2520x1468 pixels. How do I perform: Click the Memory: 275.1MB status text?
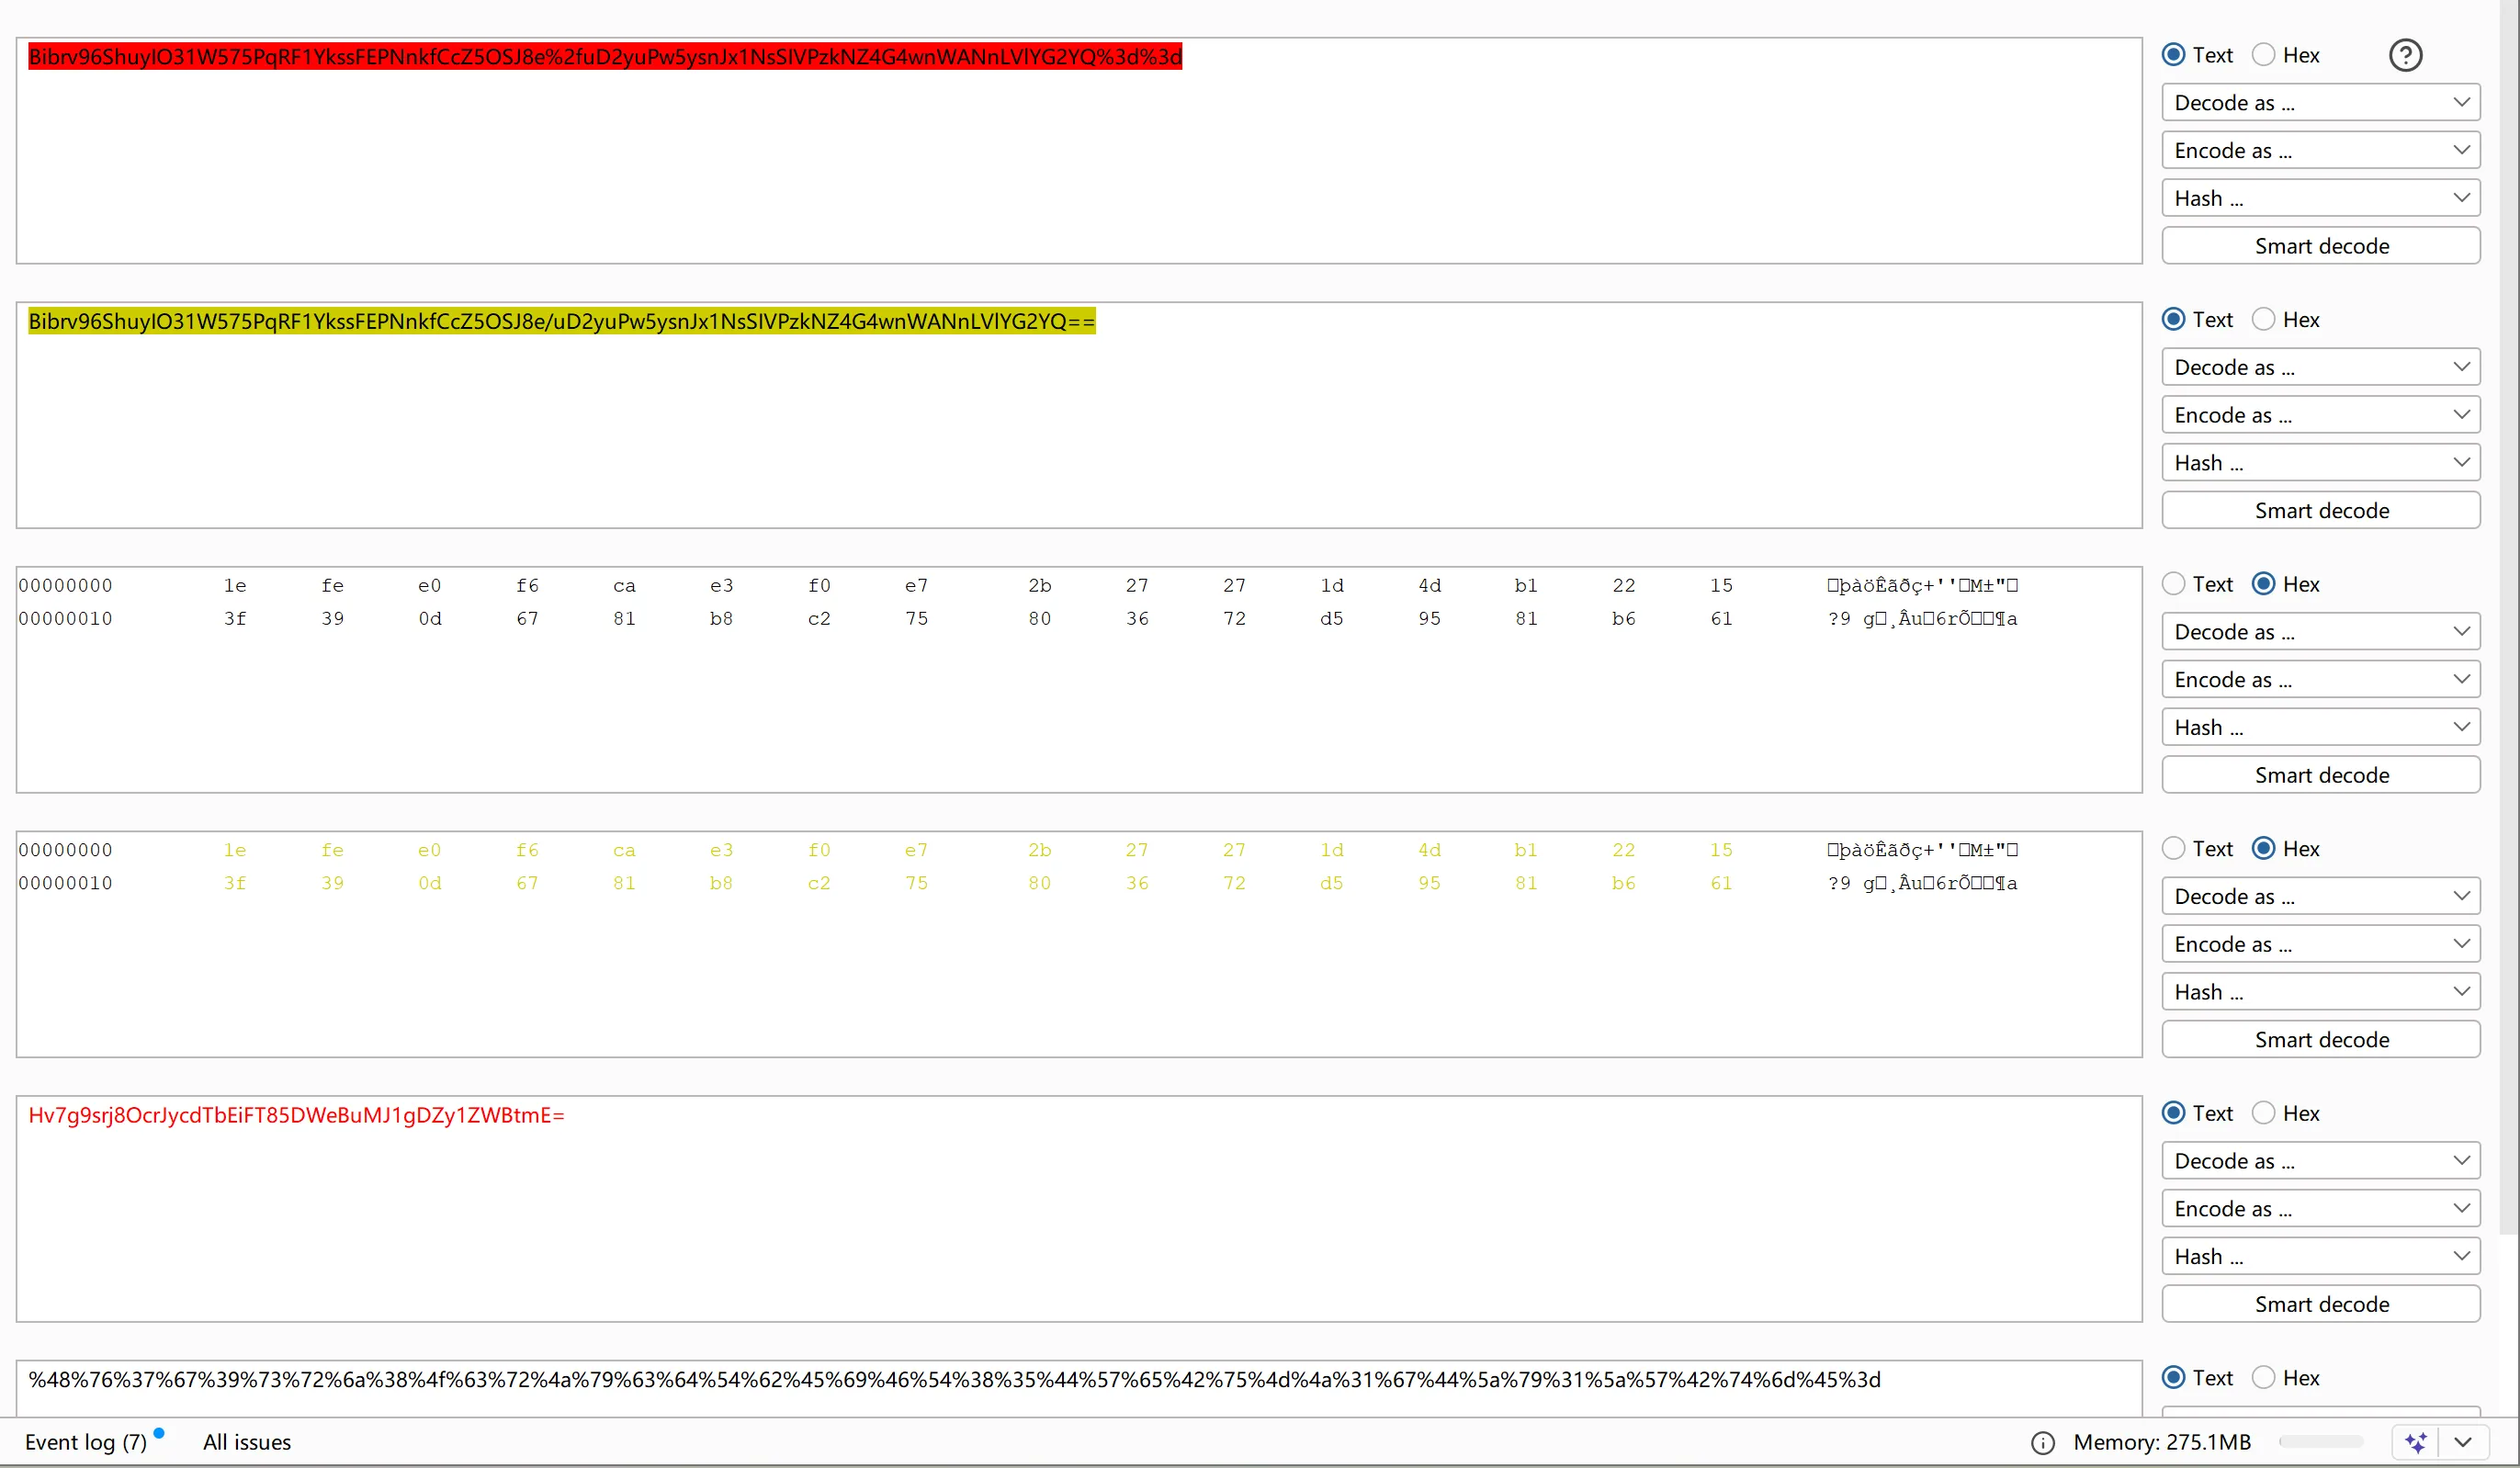click(2162, 1442)
